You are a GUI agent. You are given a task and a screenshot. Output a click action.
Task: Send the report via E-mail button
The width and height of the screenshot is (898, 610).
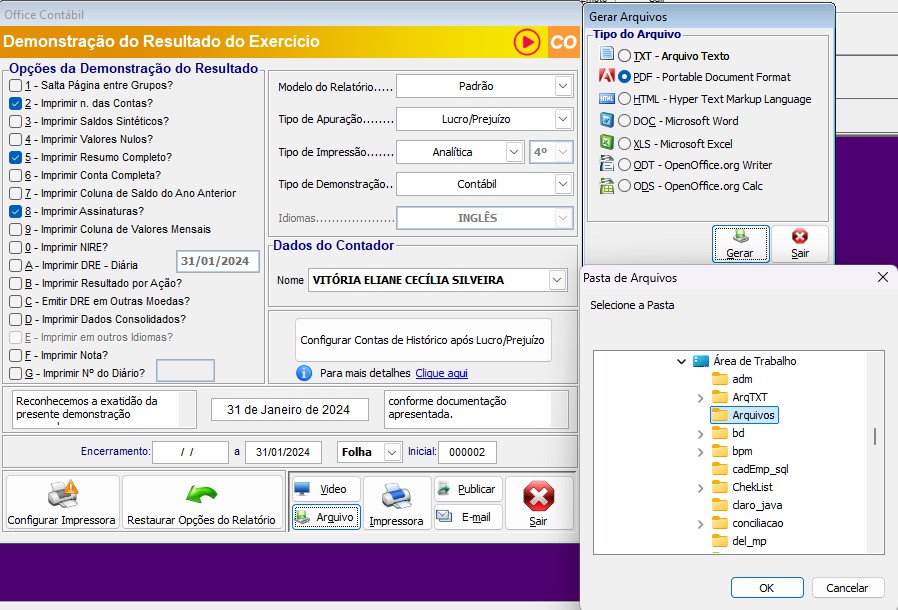467,517
